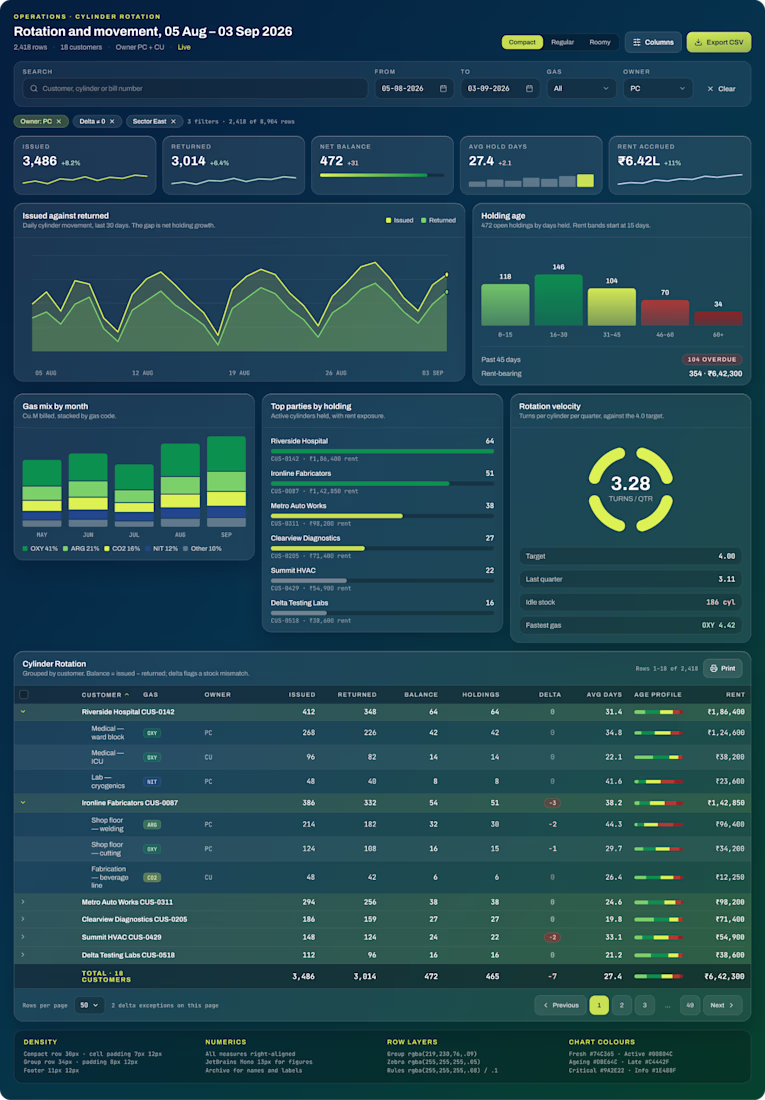
Task: Collapse the Ironline Fabricators CUS-0087 group
Action: (x=23, y=803)
